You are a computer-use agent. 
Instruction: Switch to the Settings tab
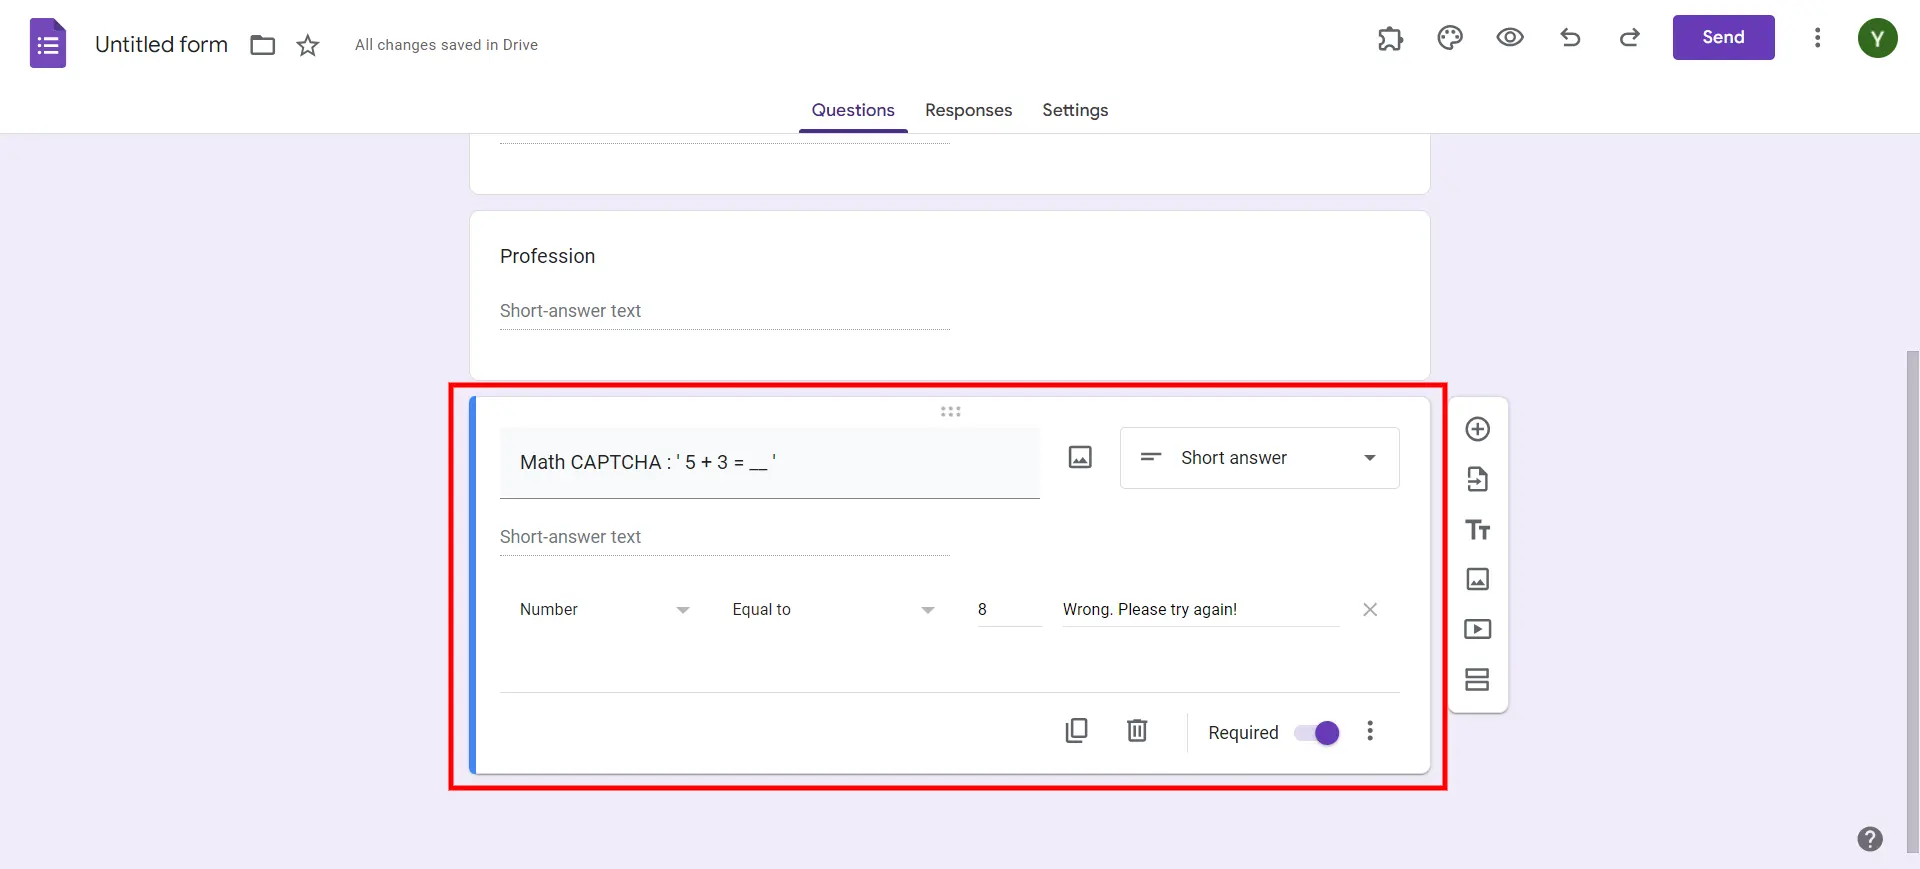pos(1075,110)
